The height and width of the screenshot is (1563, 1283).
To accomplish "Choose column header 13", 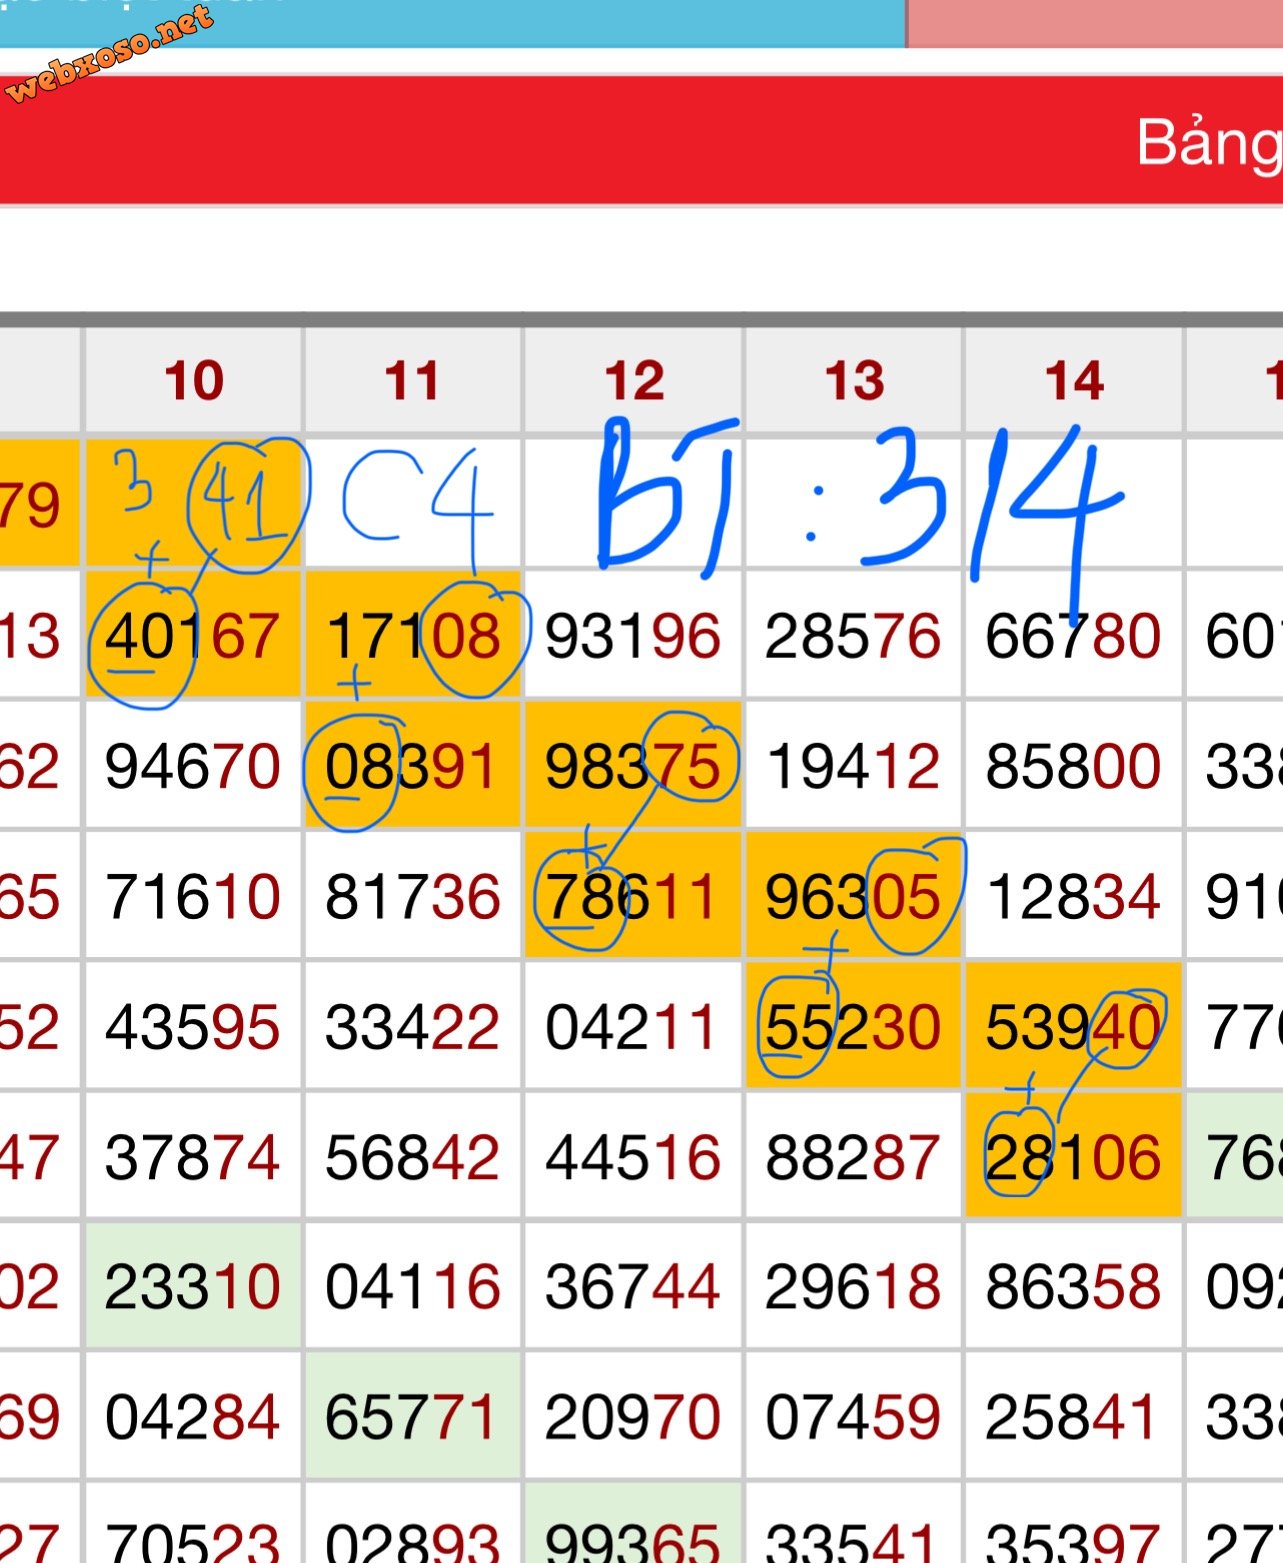I will [x=854, y=381].
